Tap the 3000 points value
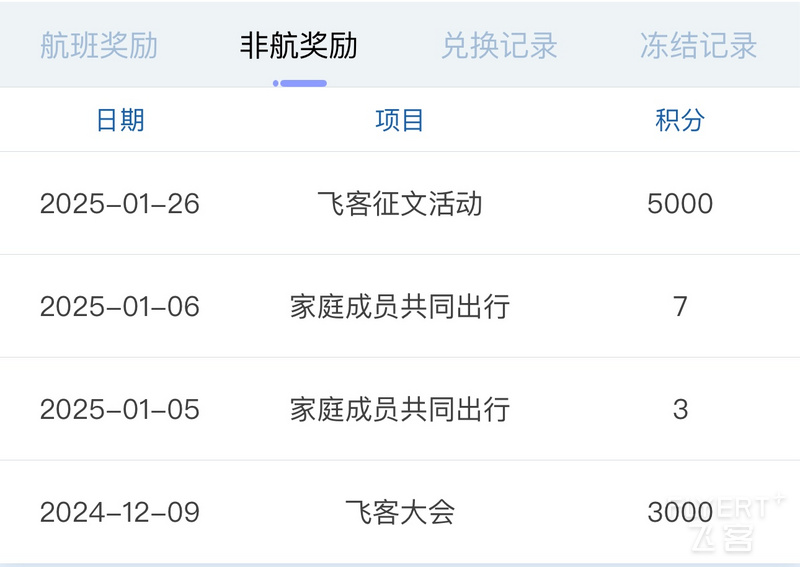The width and height of the screenshot is (800, 567). (x=680, y=512)
